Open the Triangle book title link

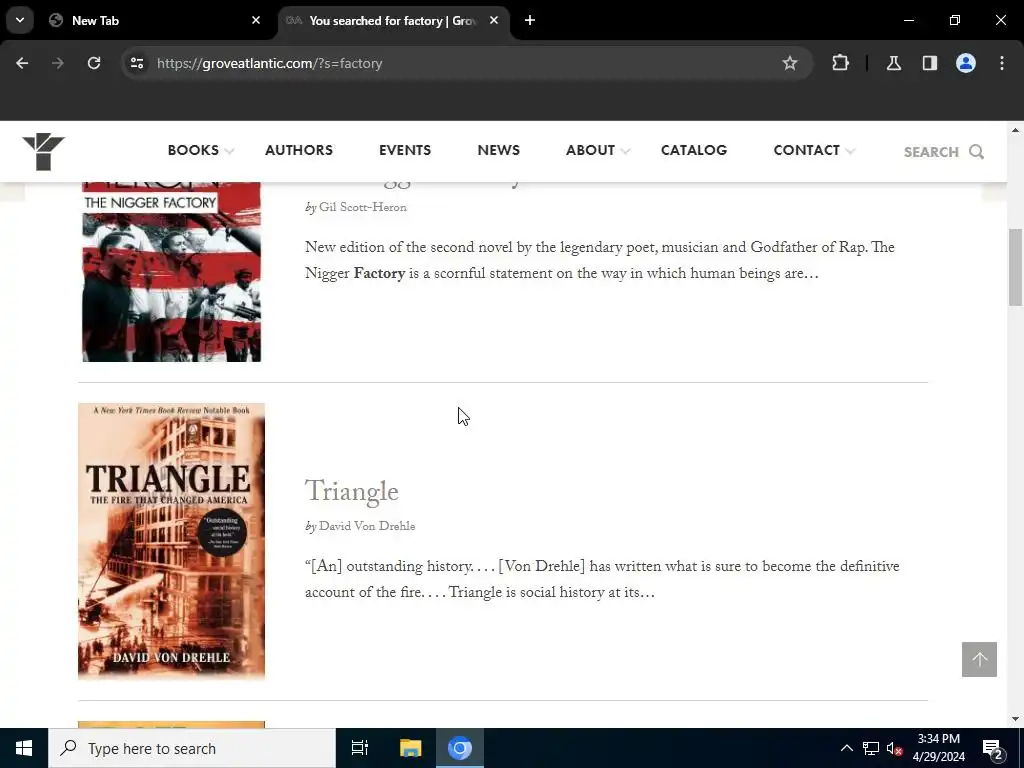[x=351, y=492]
